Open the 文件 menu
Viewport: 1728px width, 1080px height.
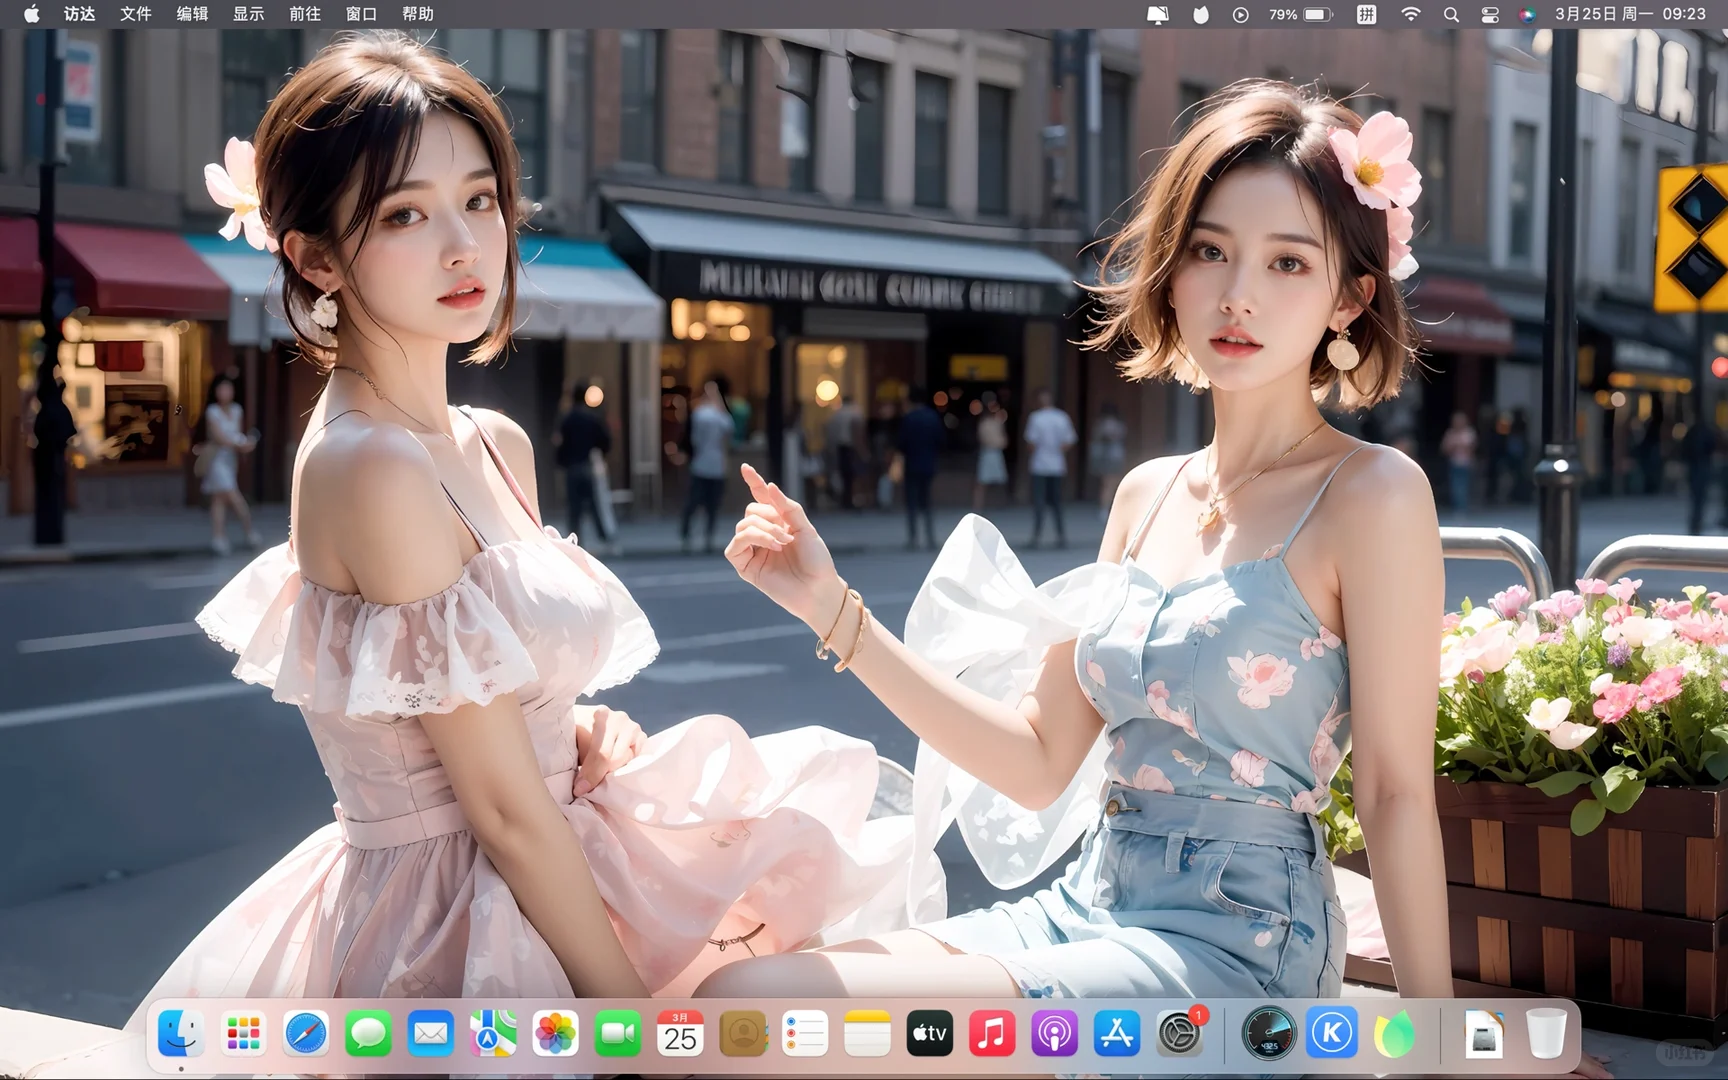click(136, 14)
